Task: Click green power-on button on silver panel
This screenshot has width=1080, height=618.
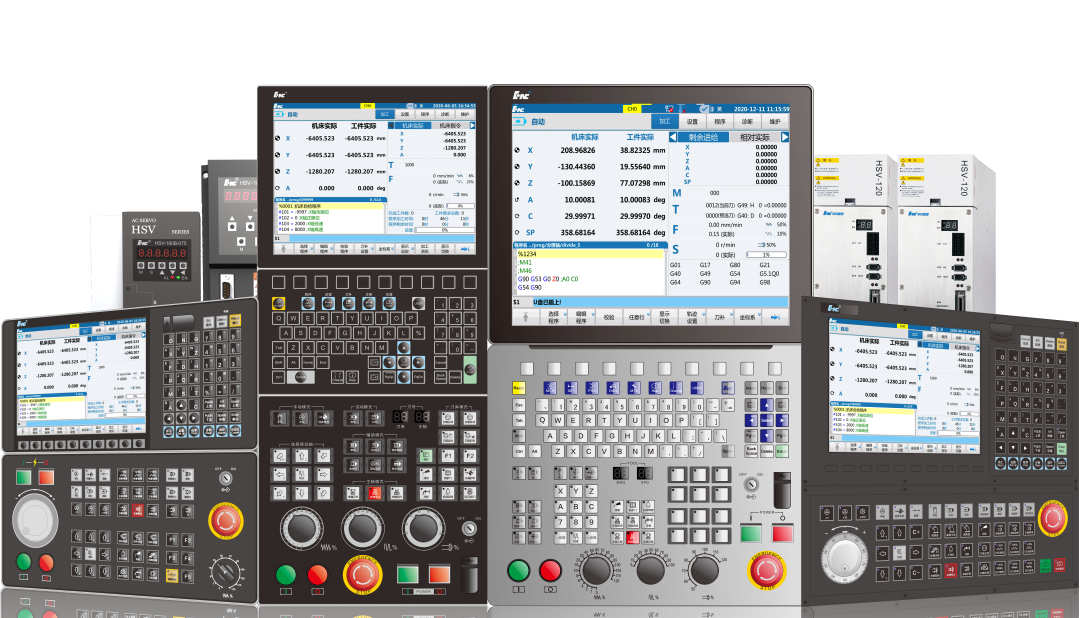Action: [x=751, y=534]
